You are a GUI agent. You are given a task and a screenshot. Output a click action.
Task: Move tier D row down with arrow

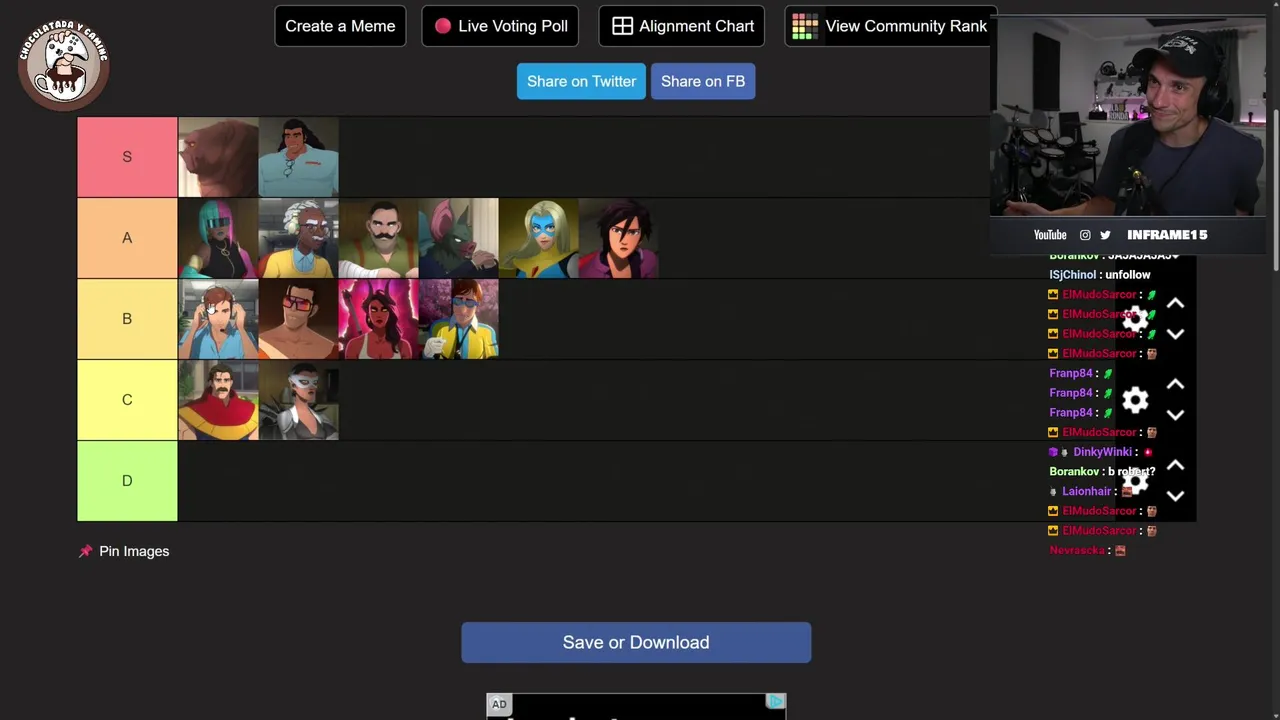click(1175, 496)
